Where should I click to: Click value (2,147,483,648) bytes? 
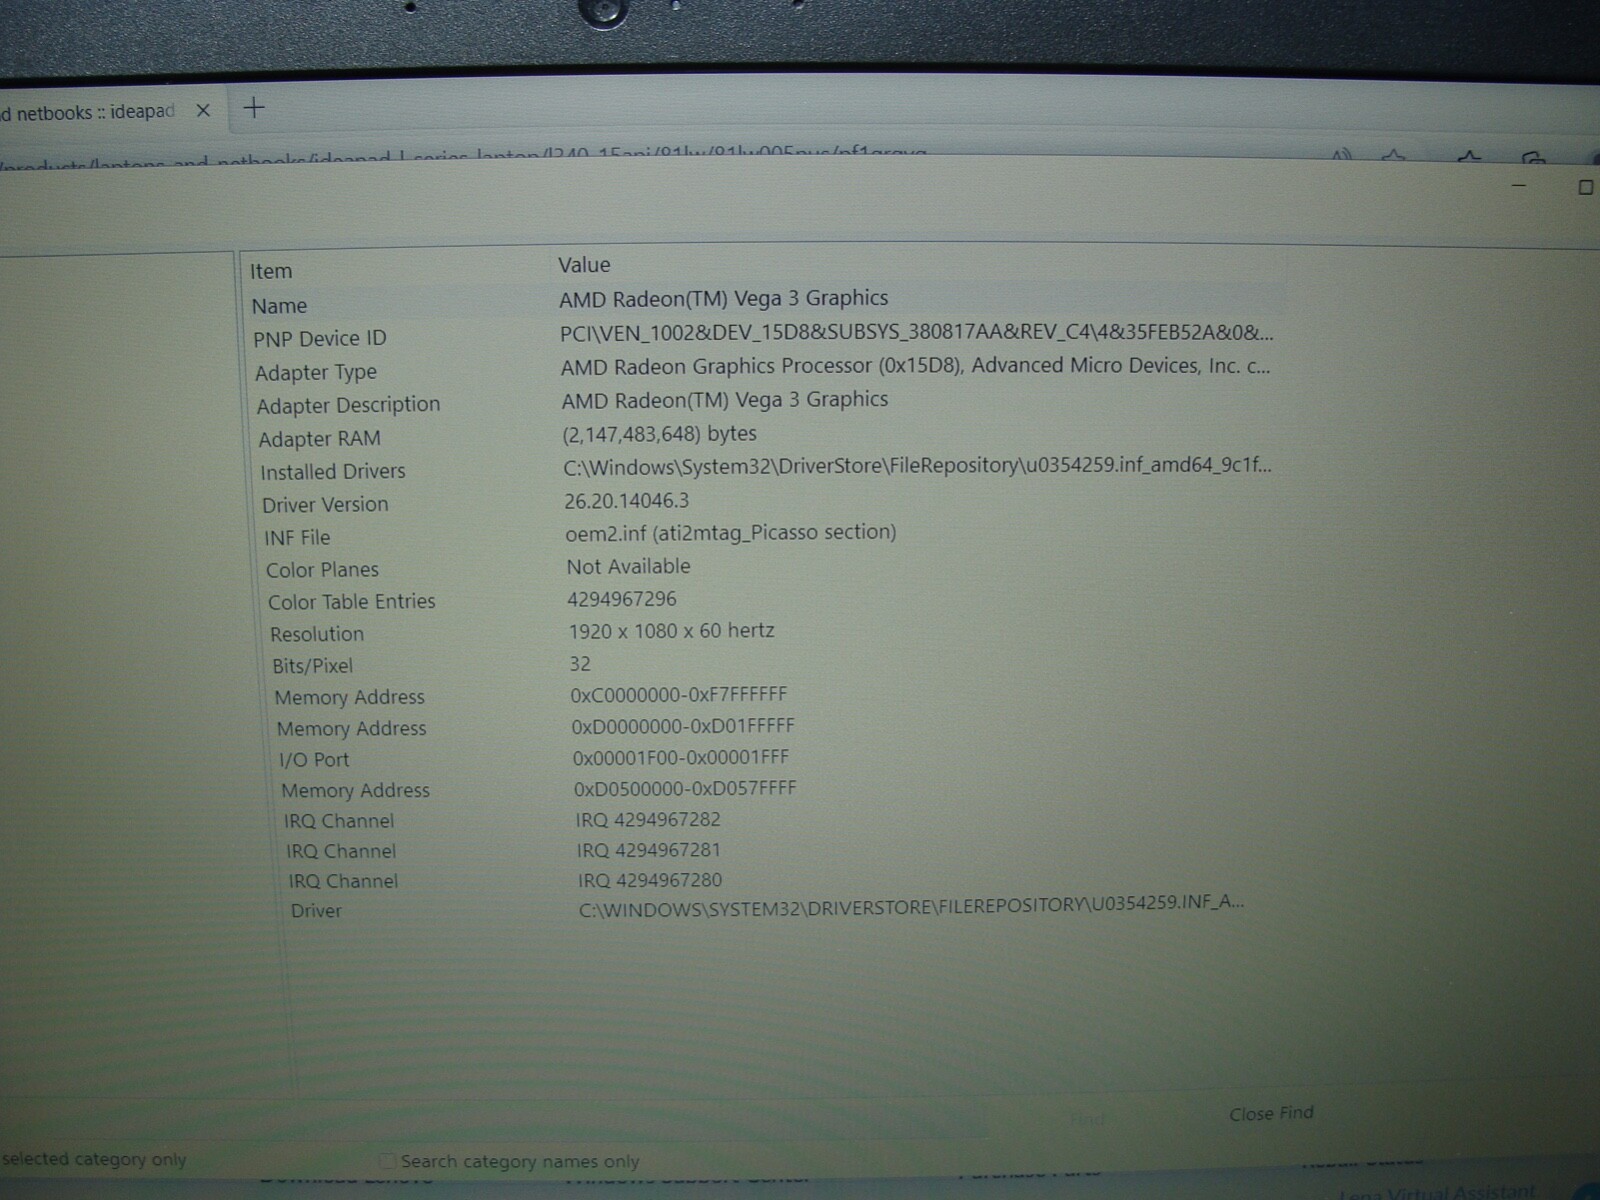pyautogui.click(x=659, y=434)
